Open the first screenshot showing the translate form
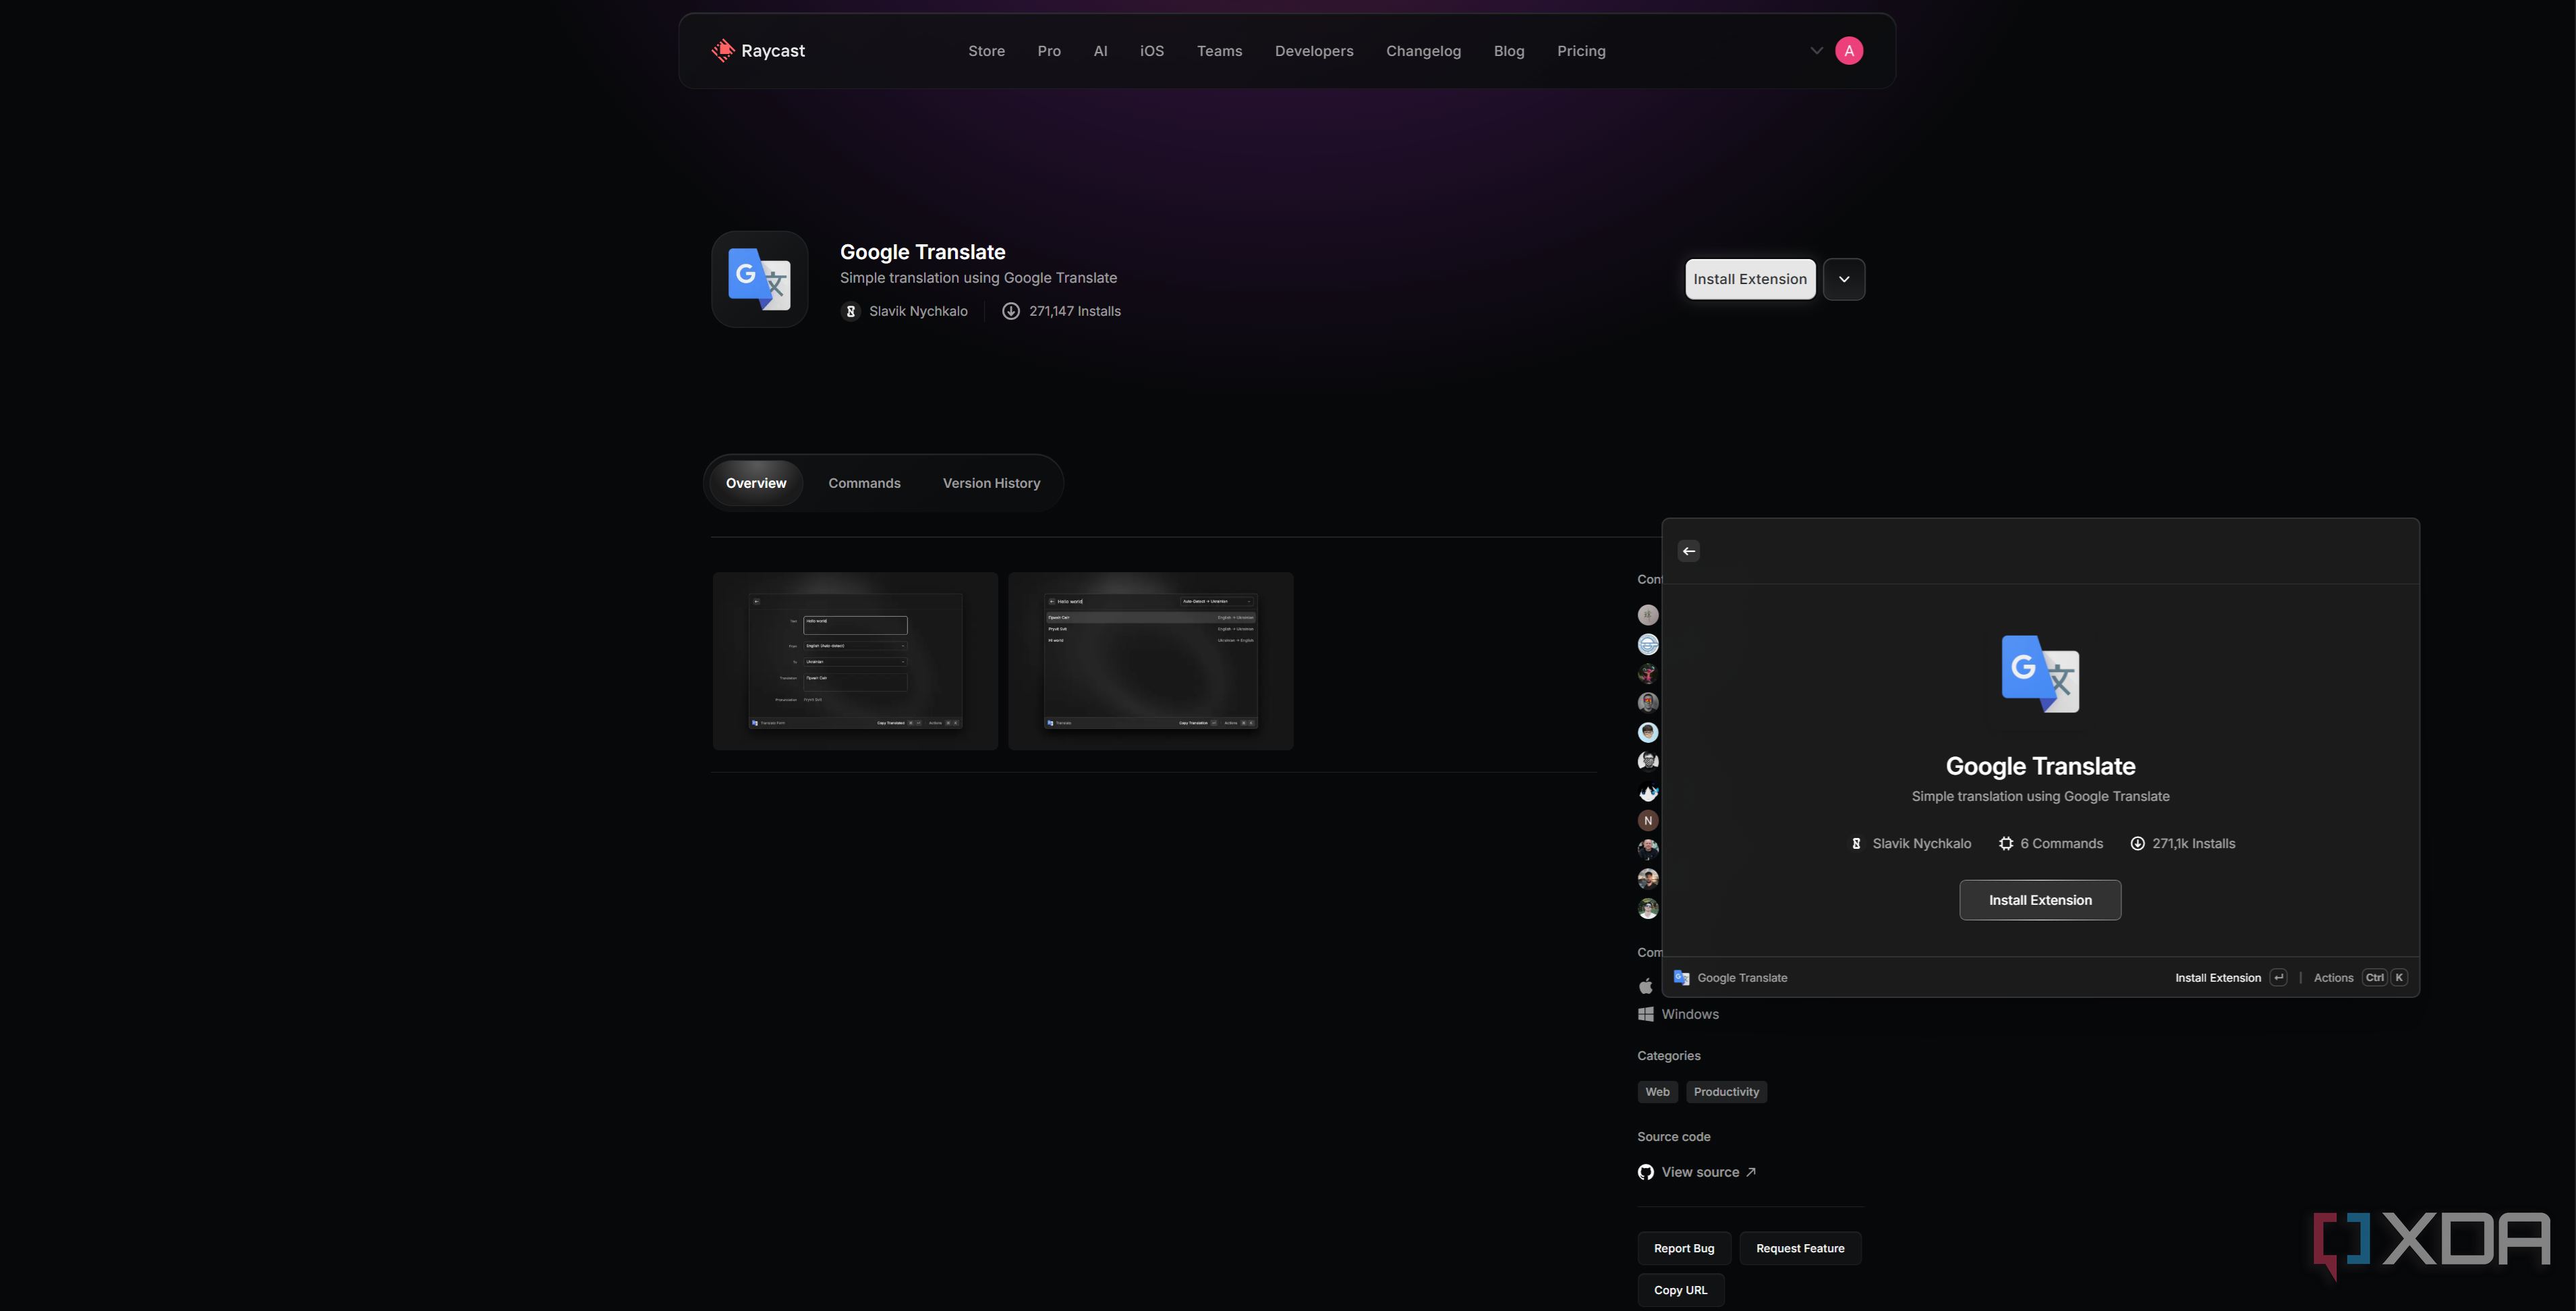 [x=855, y=661]
